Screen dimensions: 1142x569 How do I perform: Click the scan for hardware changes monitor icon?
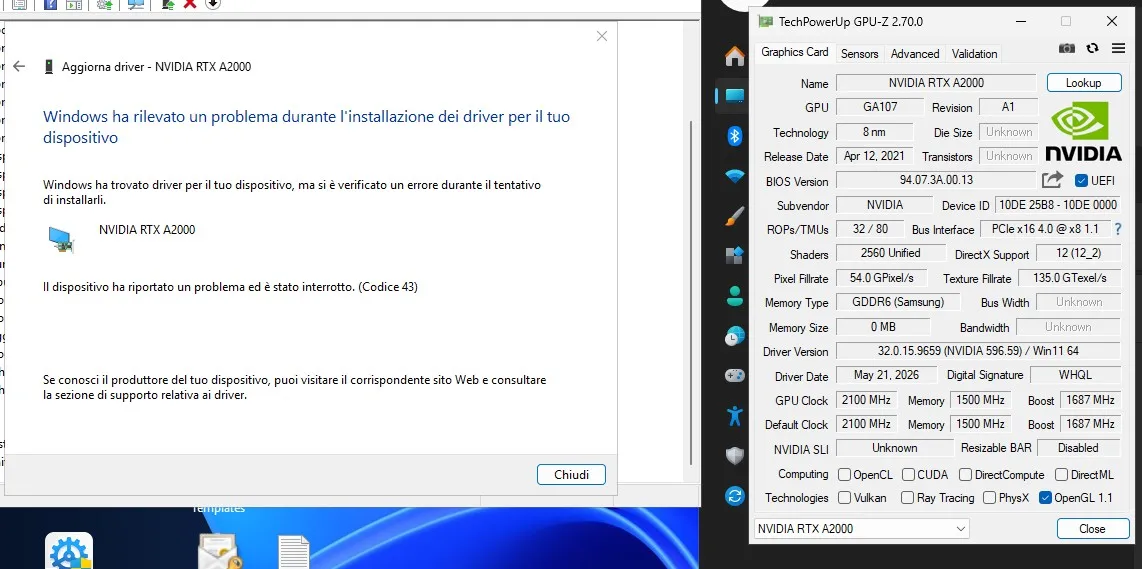[x=135, y=4]
